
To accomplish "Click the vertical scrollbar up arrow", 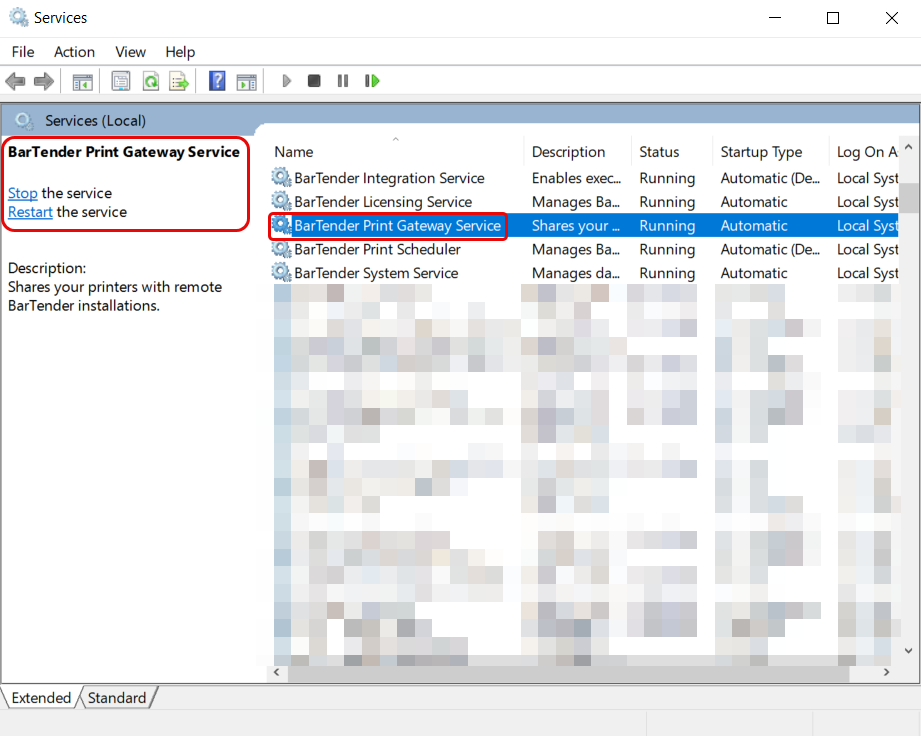I will pyautogui.click(x=908, y=147).
